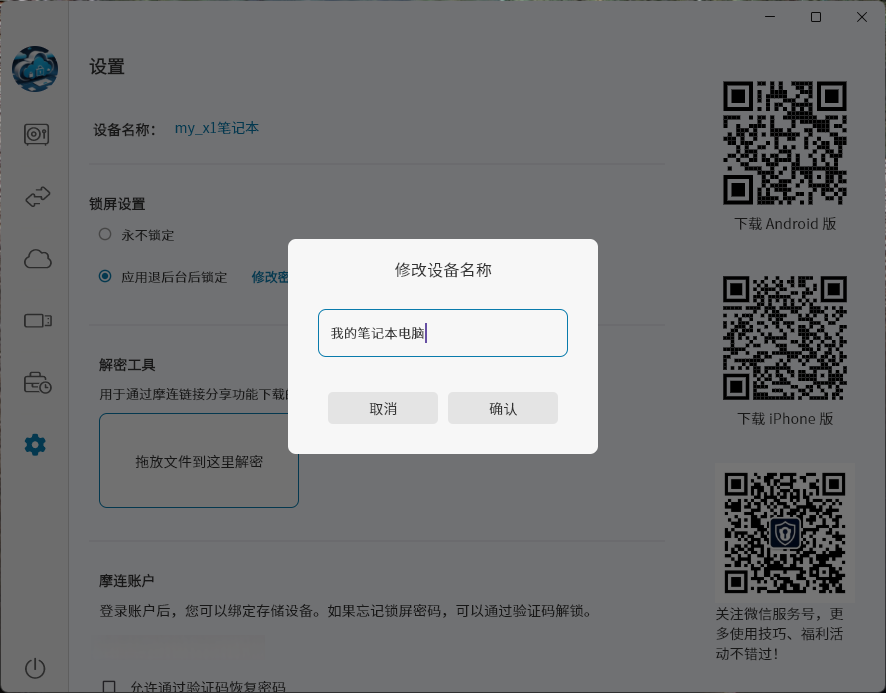The image size is (886, 693).
Task: Cancel the dialog with 取消 button
Action: tap(382, 407)
